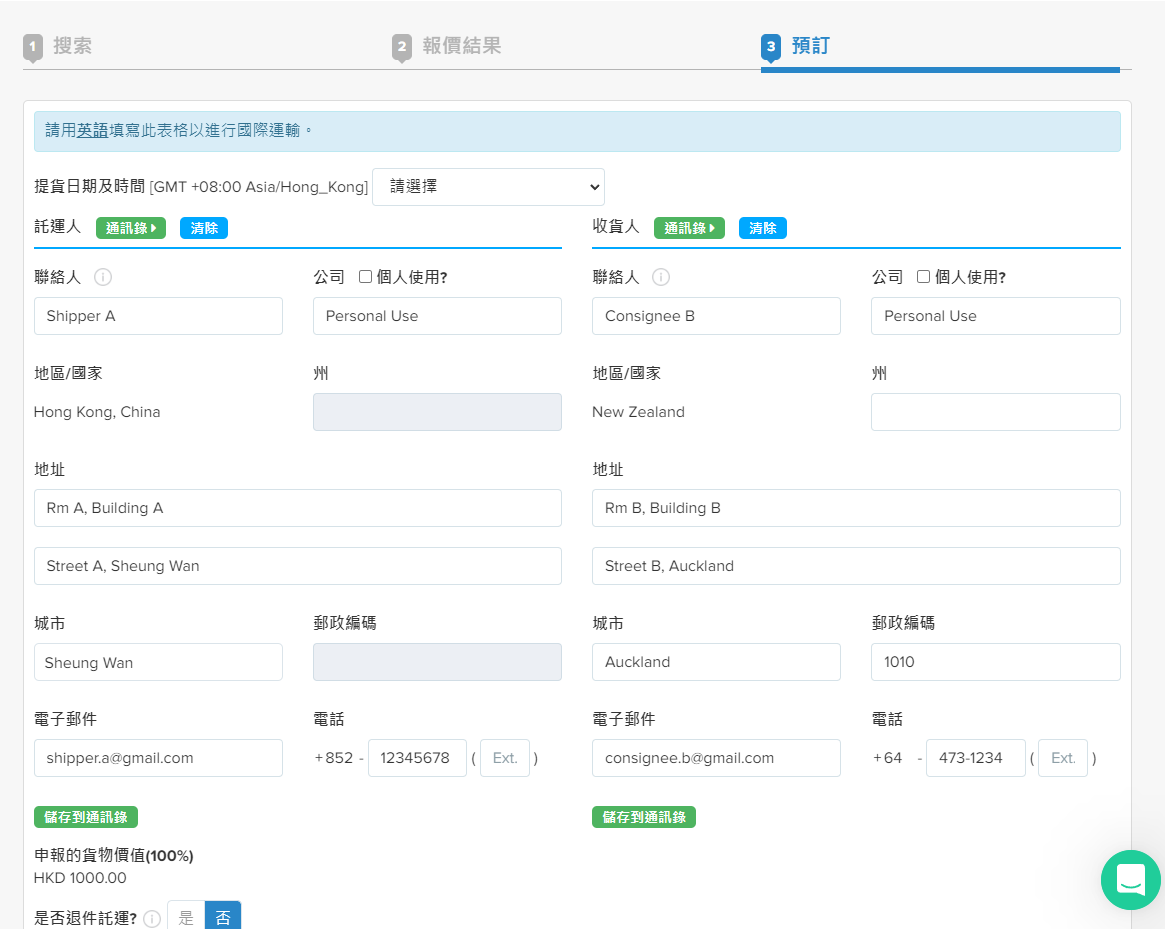Edit shipper phone 12345678 field
1165x929 pixels.
418,758
